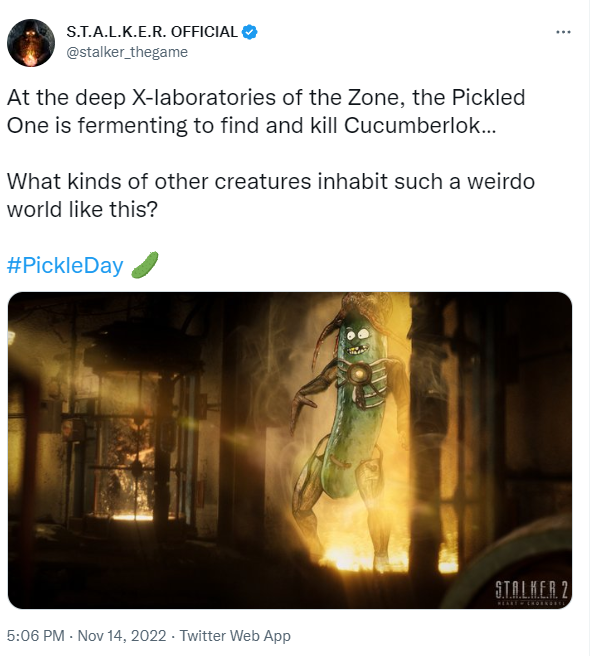This screenshot has width=590, height=656.
Task: Click the glowing chest device on pickle
Action: coord(359,373)
